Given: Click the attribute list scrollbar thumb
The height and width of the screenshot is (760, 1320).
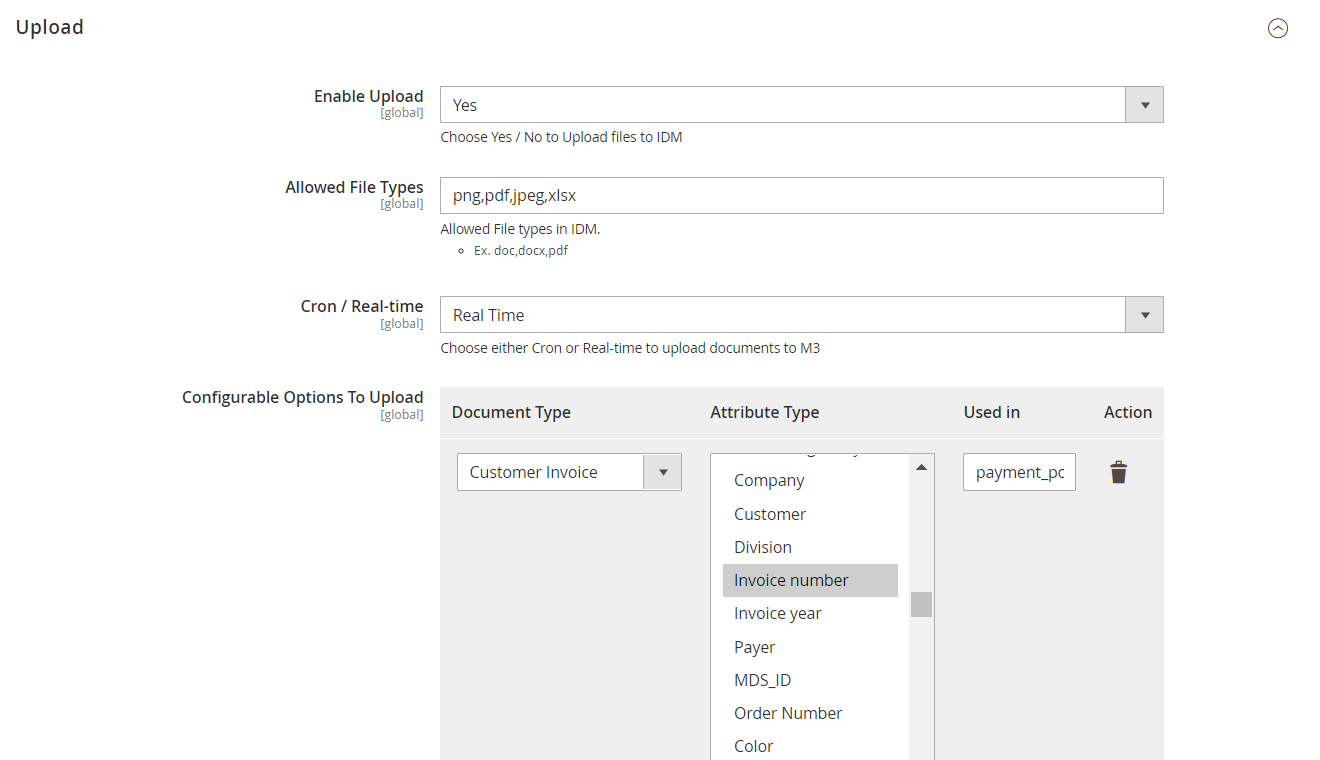Looking at the screenshot, I should [921, 604].
